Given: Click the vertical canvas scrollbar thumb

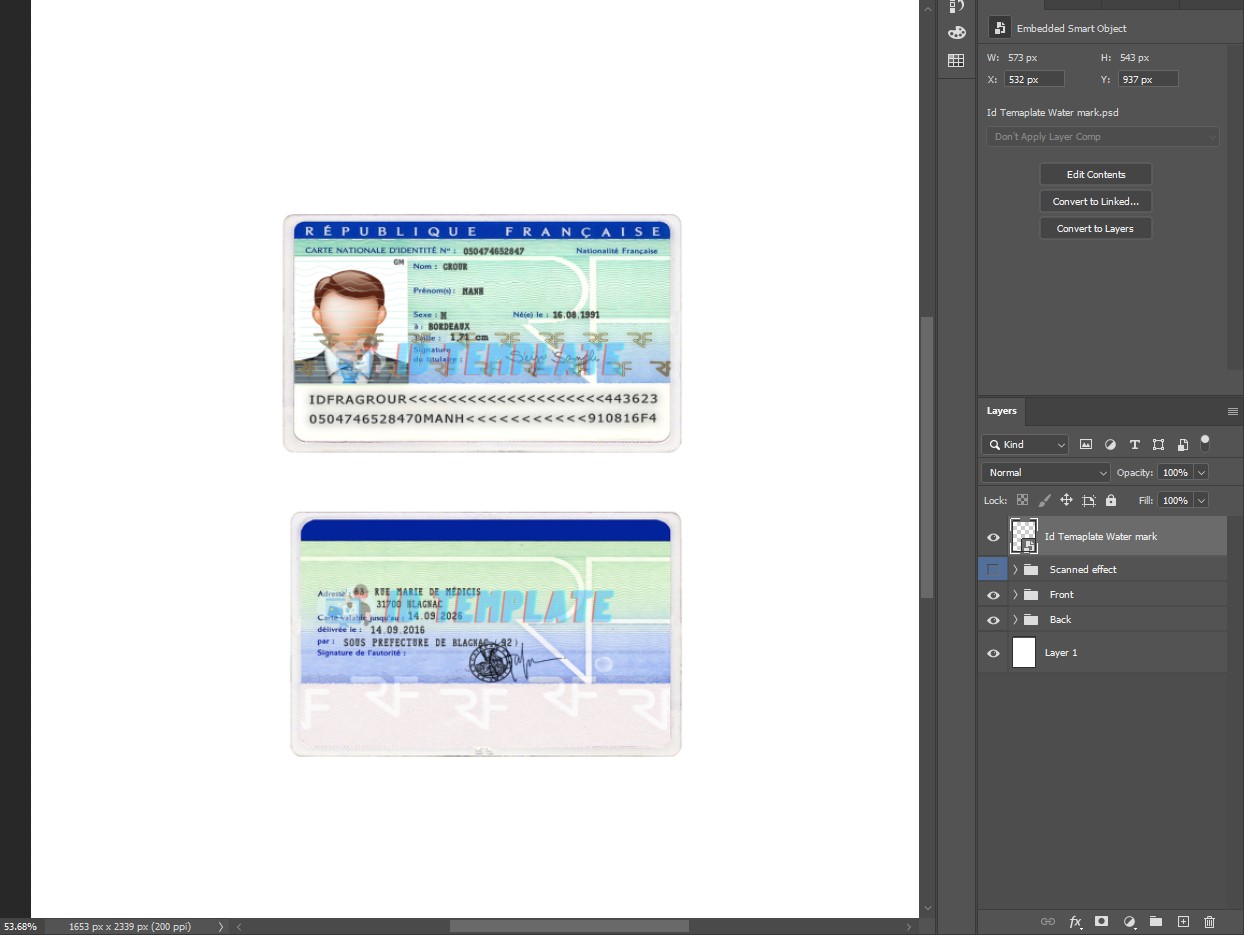Looking at the screenshot, I should tap(927, 458).
